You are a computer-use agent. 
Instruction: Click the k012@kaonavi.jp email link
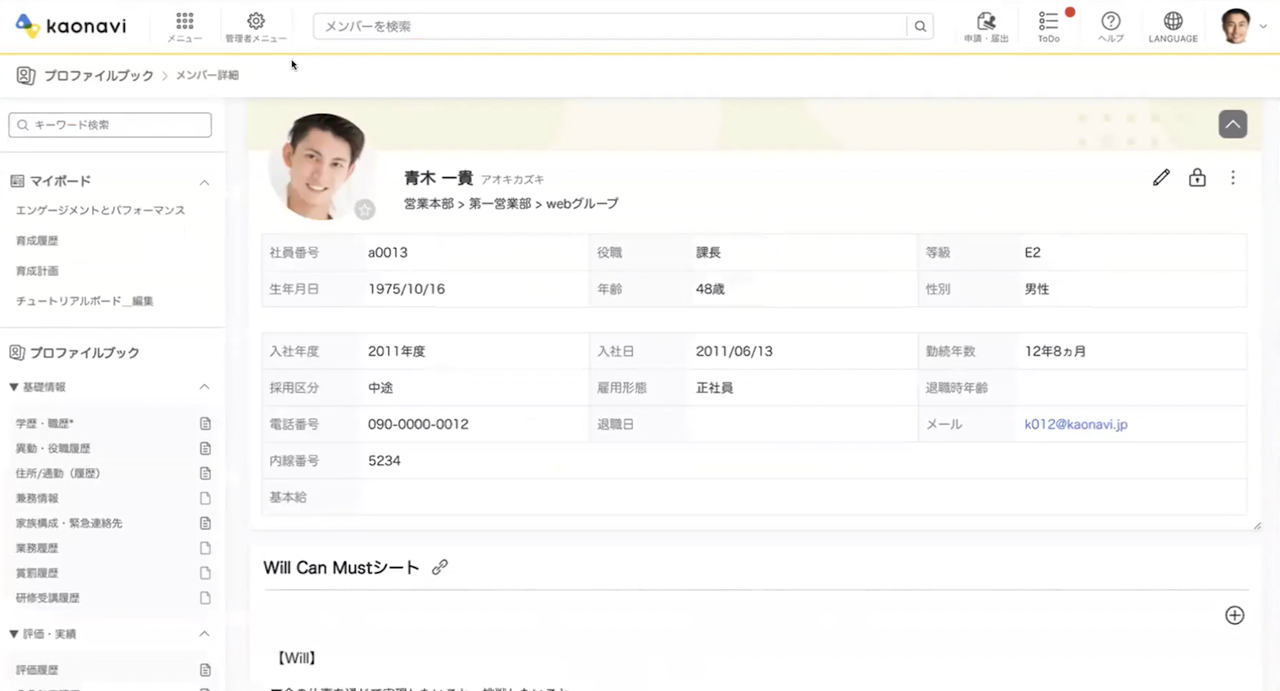pyautogui.click(x=1076, y=425)
